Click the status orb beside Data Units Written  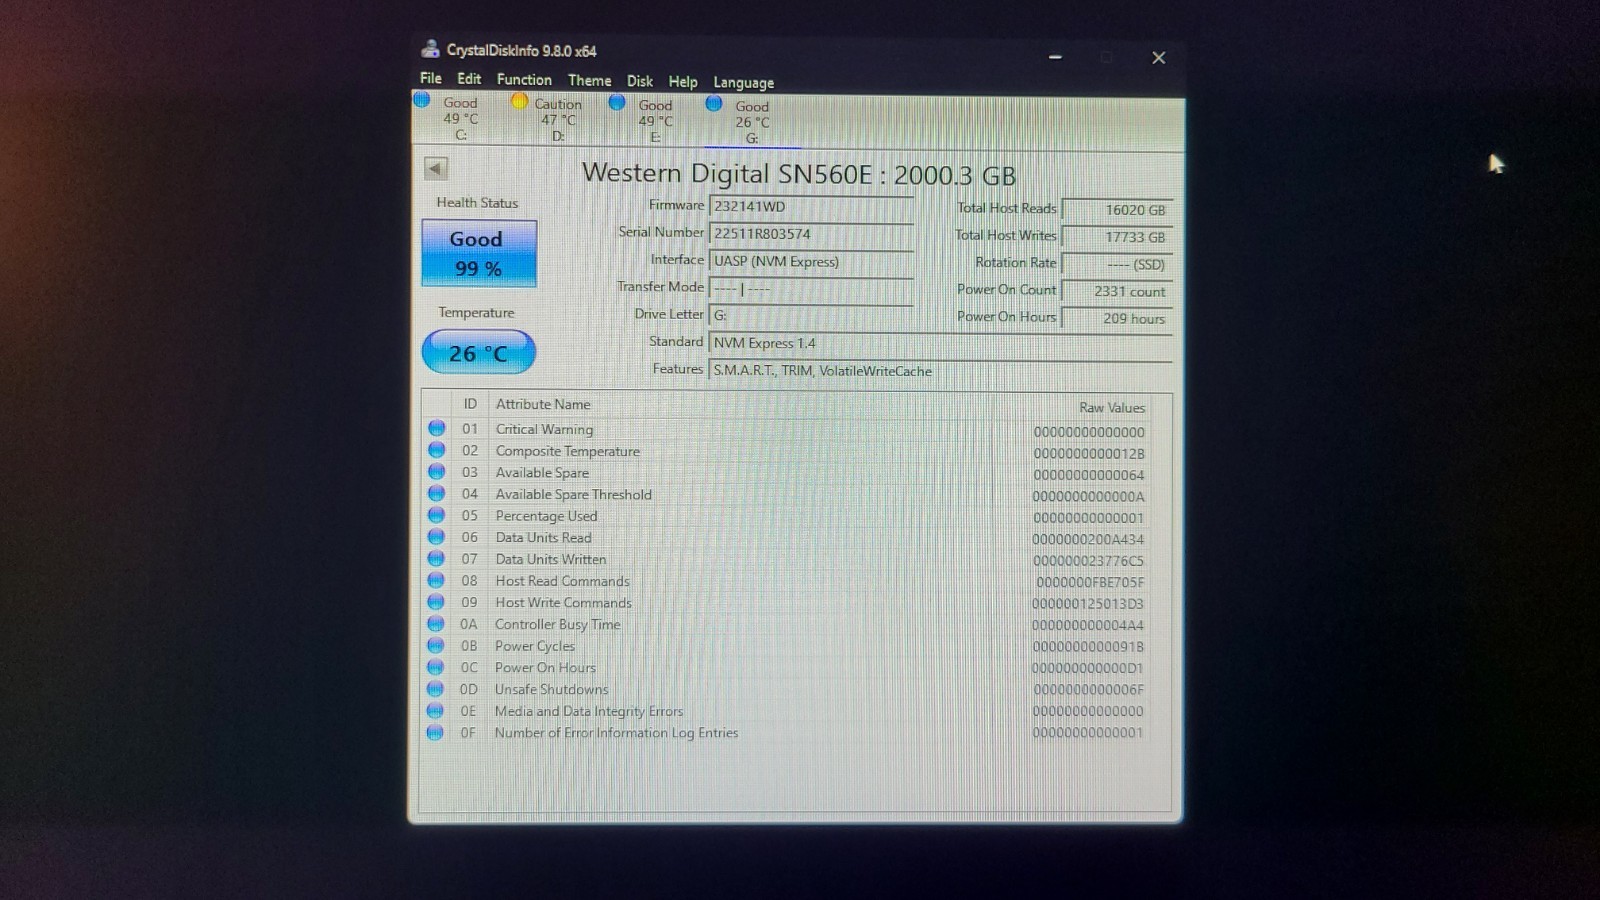coord(436,558)
